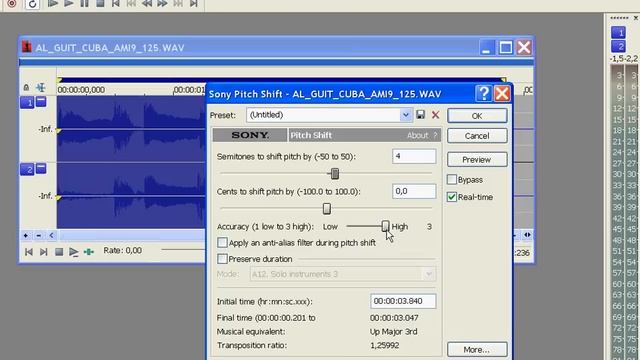Click Rewind in the top transport toolbar
This screenshot has width=640, height=360.
click(x=147, y=4)
